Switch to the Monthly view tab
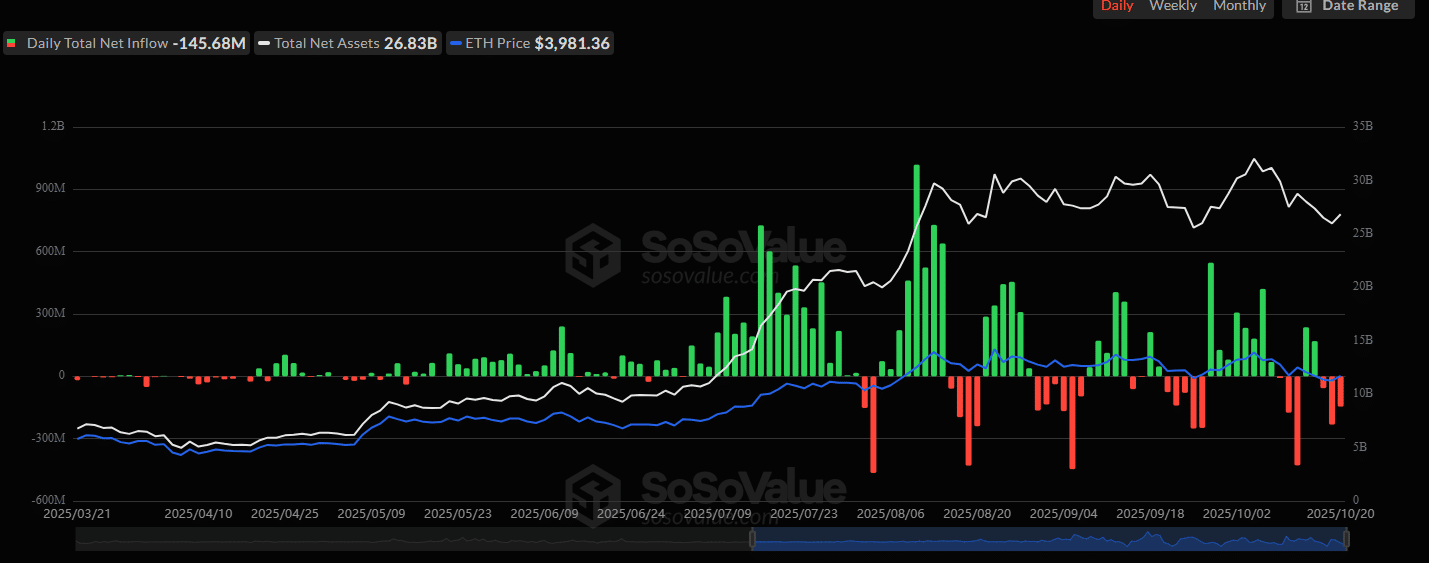This screenshot has width=1429, height=563. point(1239,6)
